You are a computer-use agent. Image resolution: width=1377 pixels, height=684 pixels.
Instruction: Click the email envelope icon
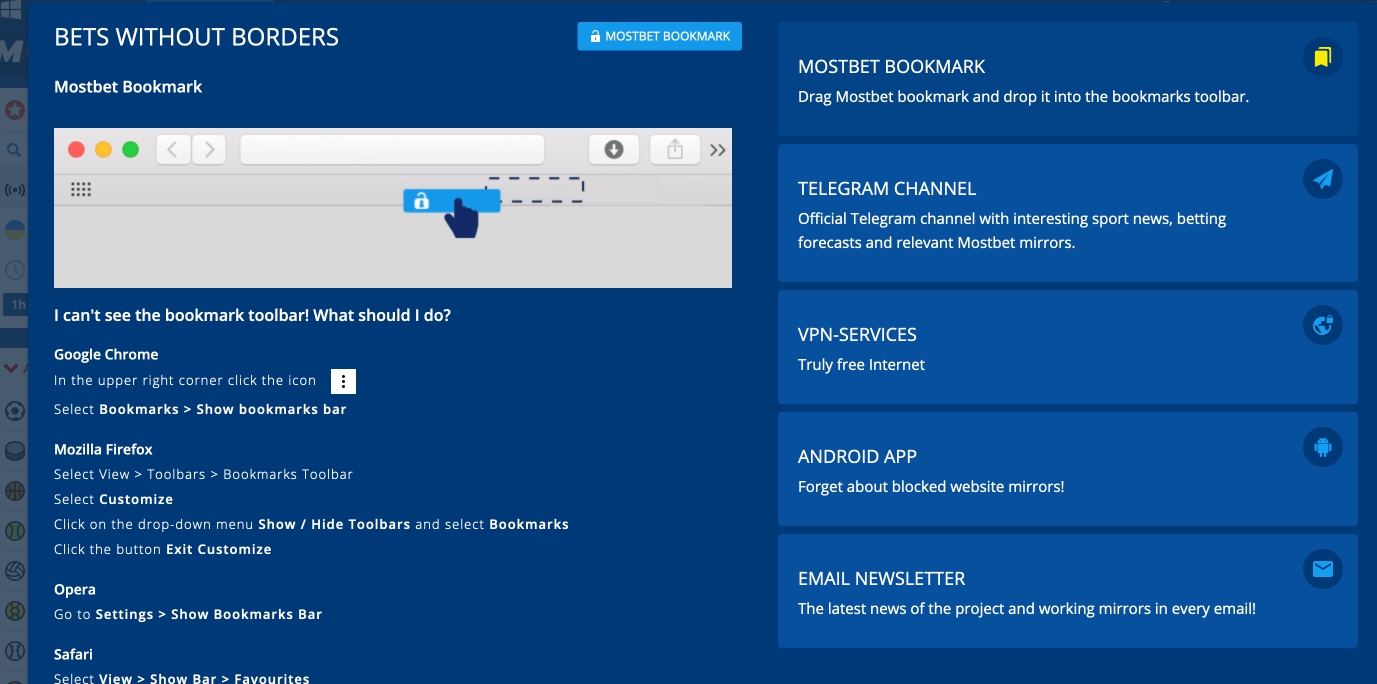[x=1323, y=569]
